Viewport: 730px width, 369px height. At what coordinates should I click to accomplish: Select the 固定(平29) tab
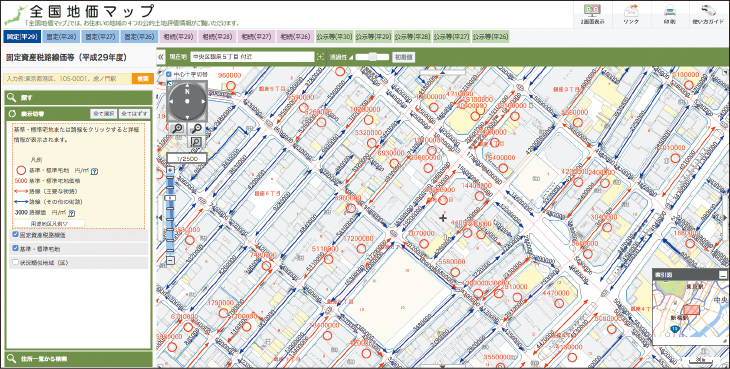22,37
